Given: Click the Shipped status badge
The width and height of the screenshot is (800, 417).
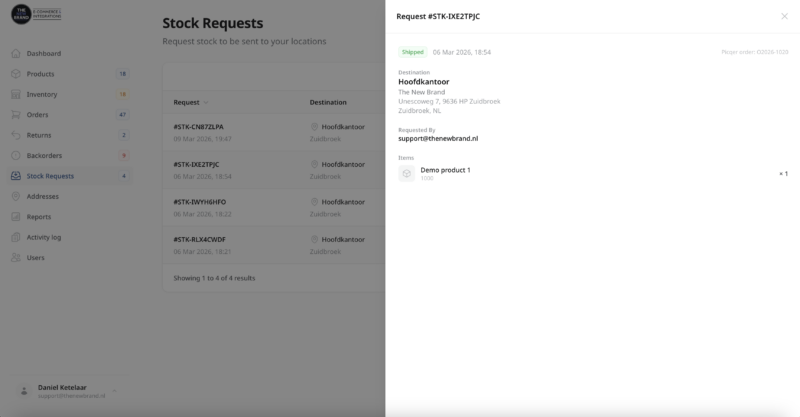Looking at the screenshot, I should [413, 52].
